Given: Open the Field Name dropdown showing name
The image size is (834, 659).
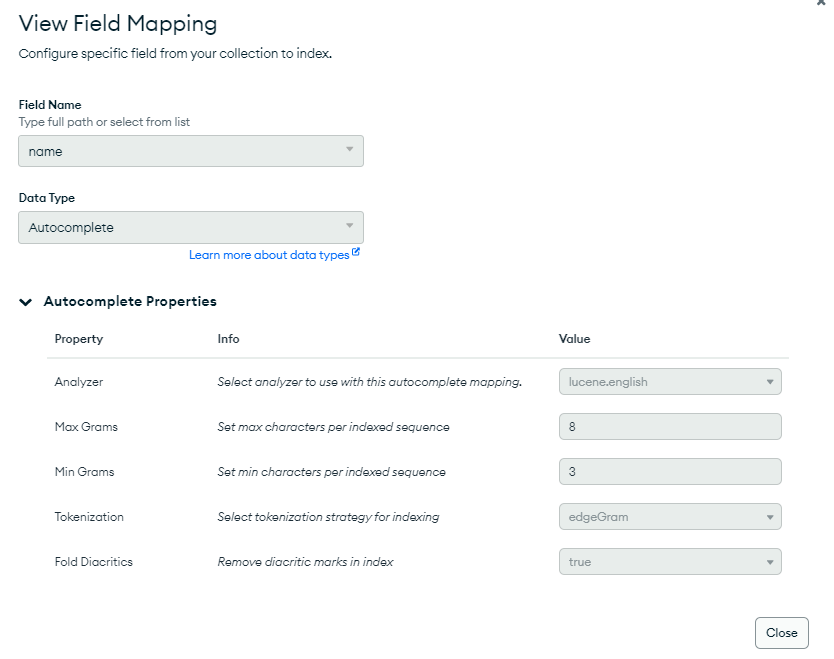Looking at the screenshot, I should click(191, 151).
